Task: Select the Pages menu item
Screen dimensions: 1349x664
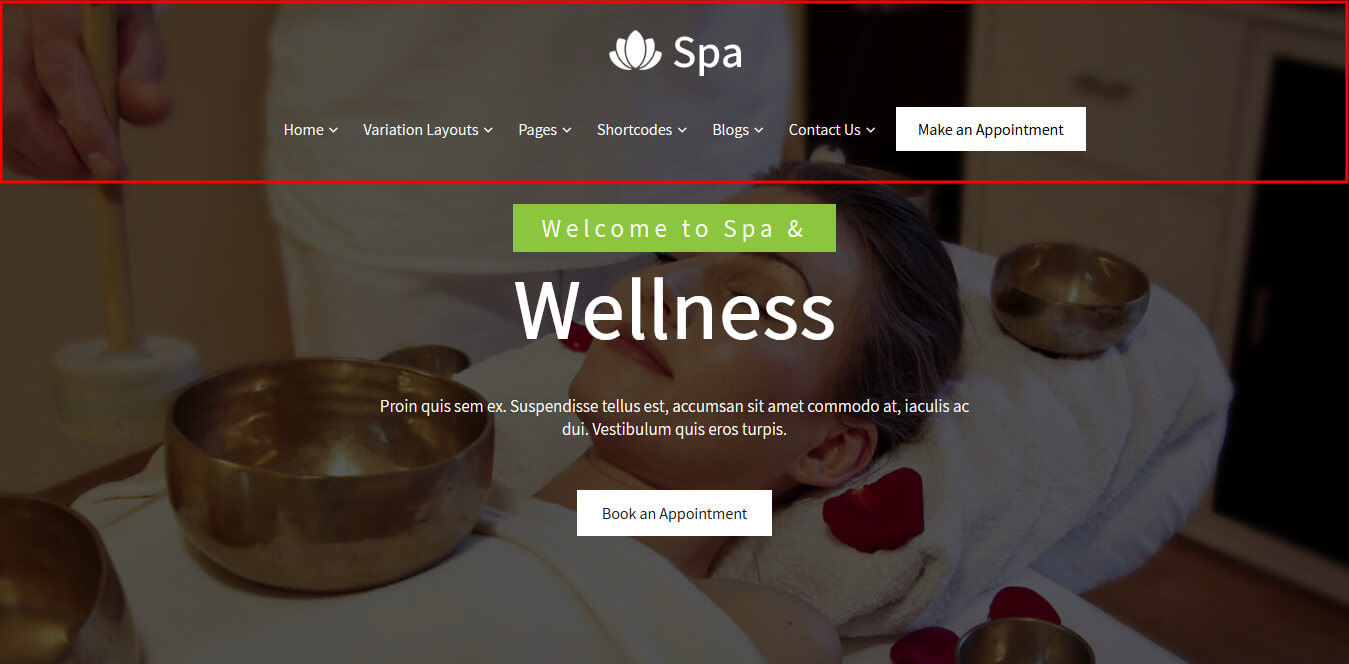Action: (x=537, y=130)
